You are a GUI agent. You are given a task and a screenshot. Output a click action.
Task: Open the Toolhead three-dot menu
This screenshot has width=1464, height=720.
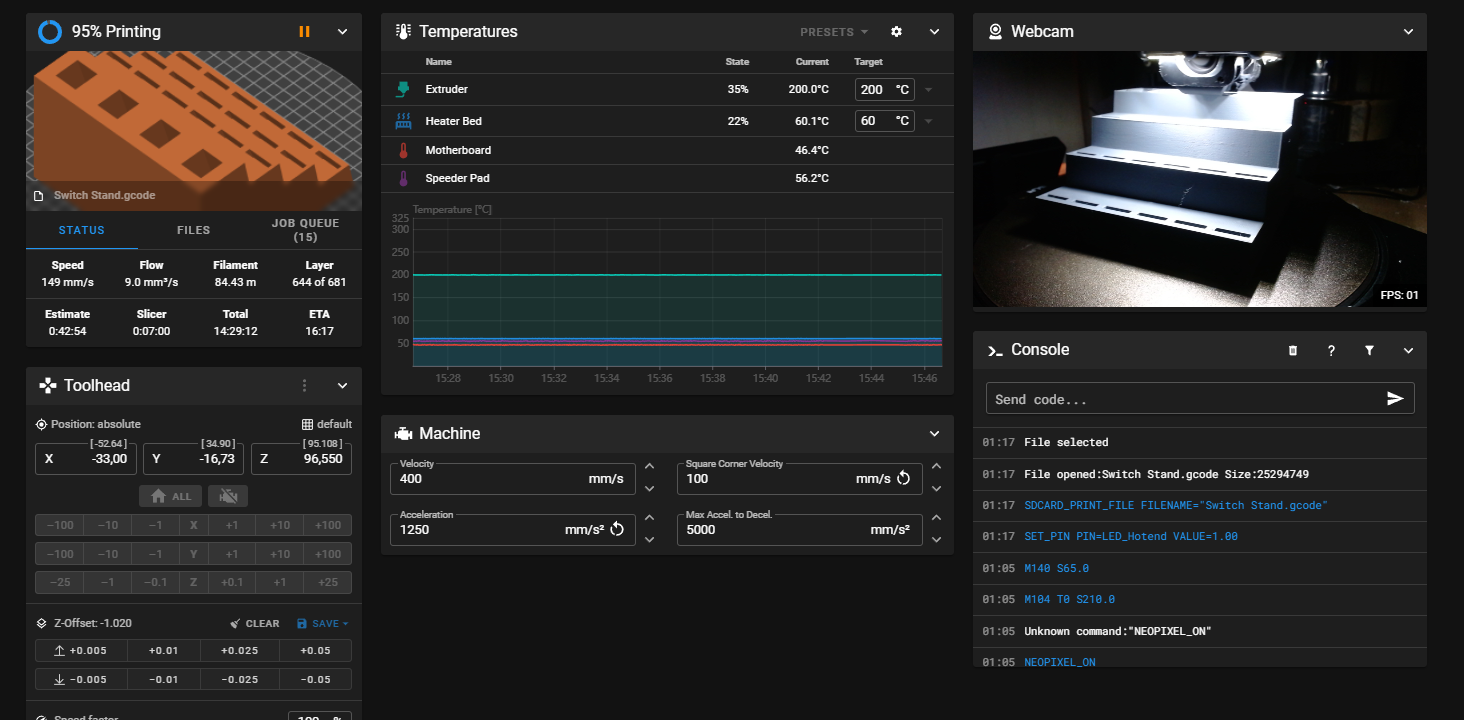click(x=304, y=386)
